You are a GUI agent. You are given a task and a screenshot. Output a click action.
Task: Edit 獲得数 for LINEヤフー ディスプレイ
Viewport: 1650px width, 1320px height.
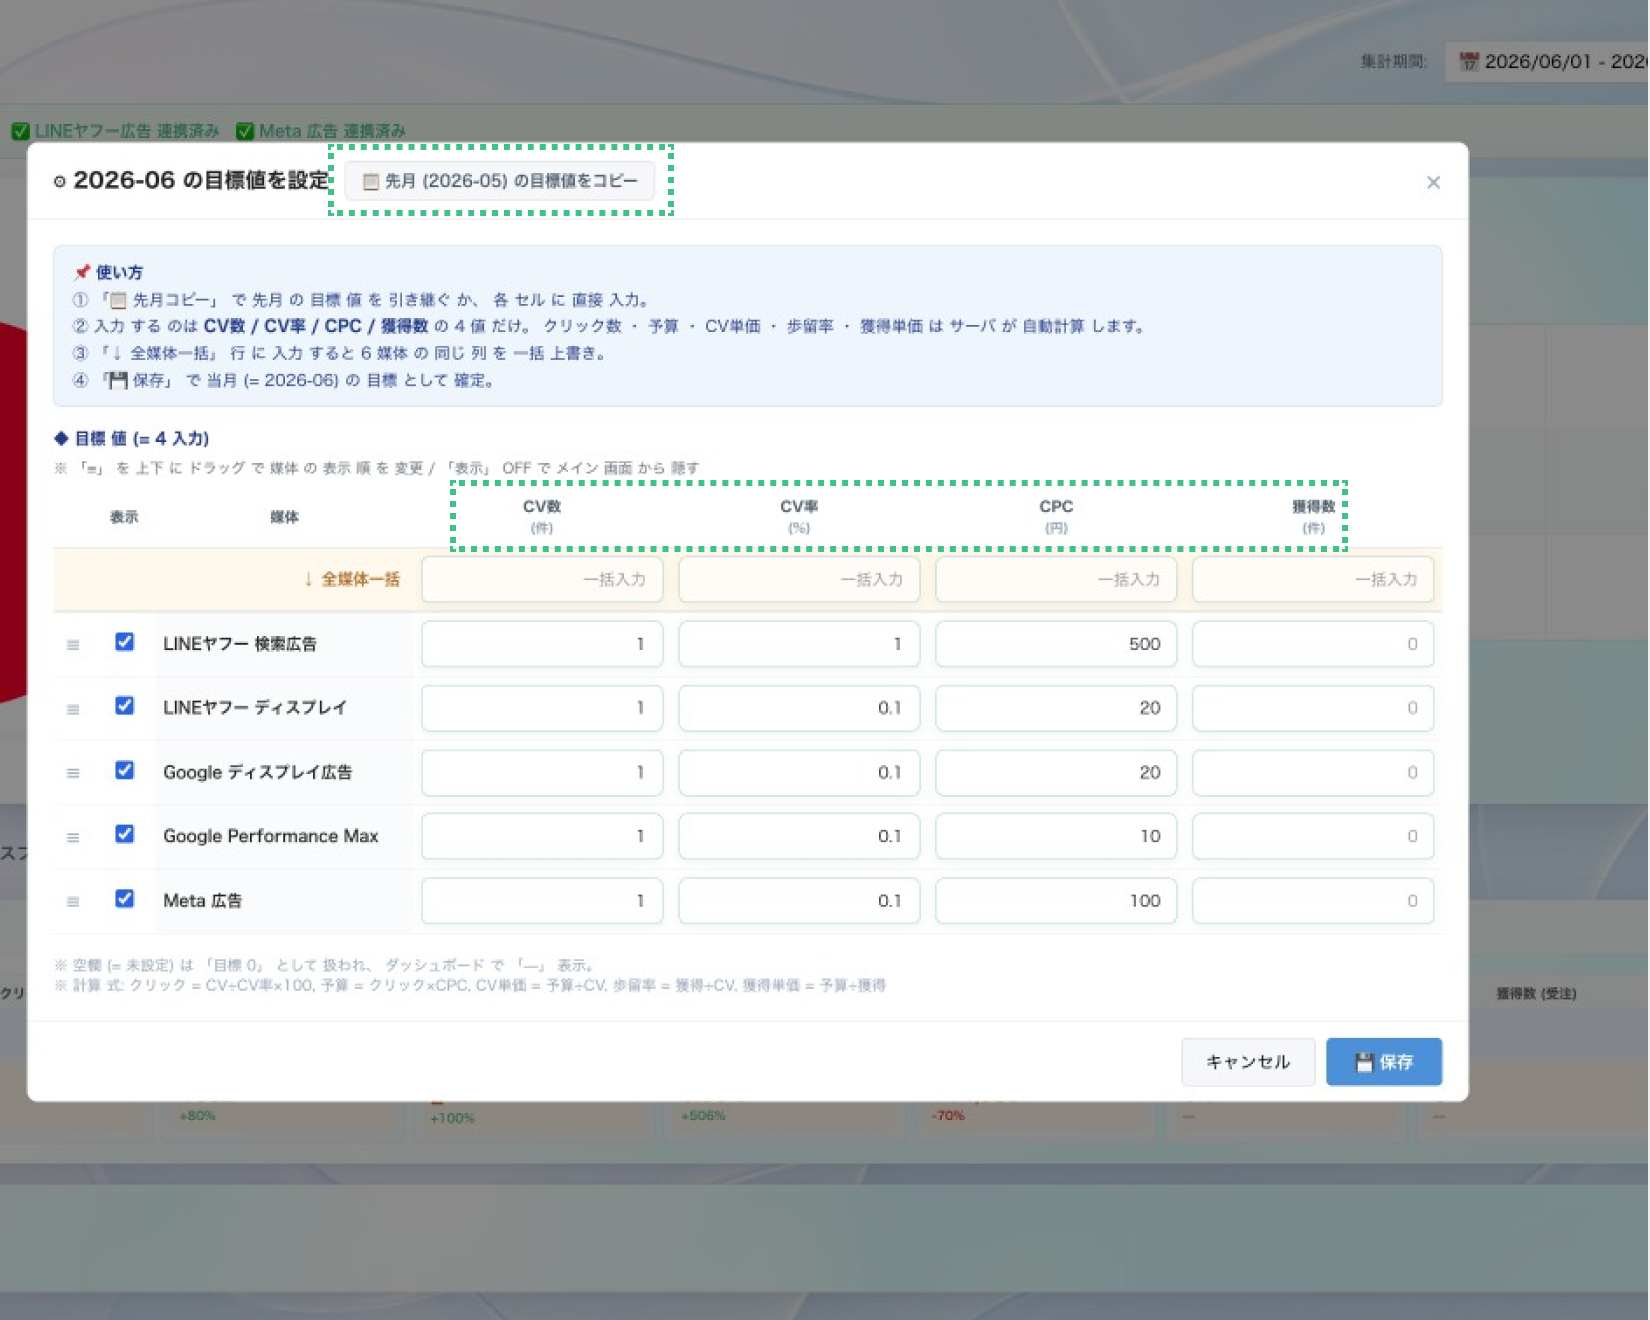click(x=1313, y=708)
